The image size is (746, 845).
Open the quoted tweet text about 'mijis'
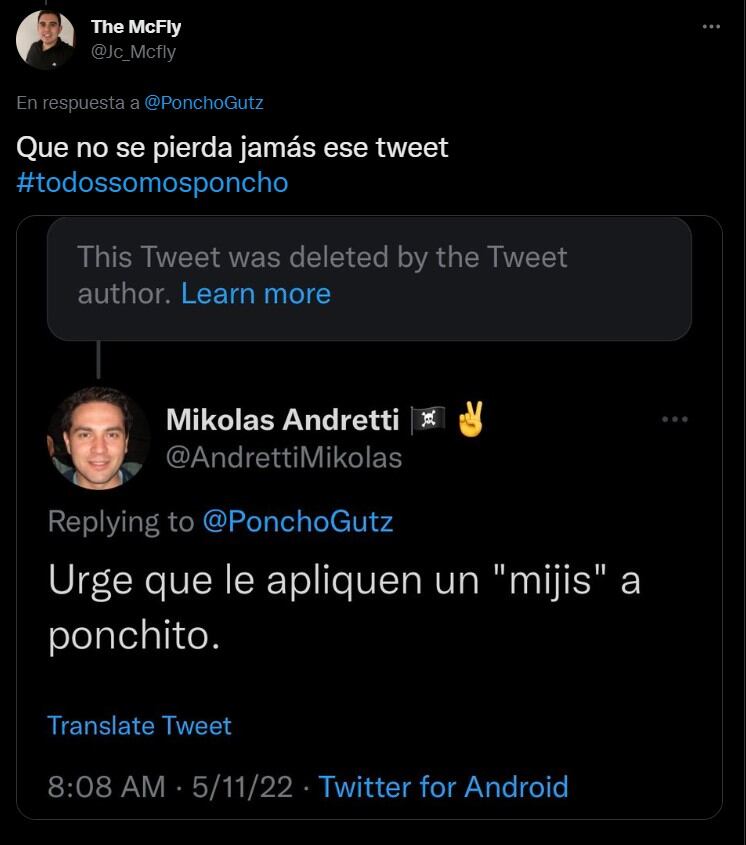[x=344, y=608]
